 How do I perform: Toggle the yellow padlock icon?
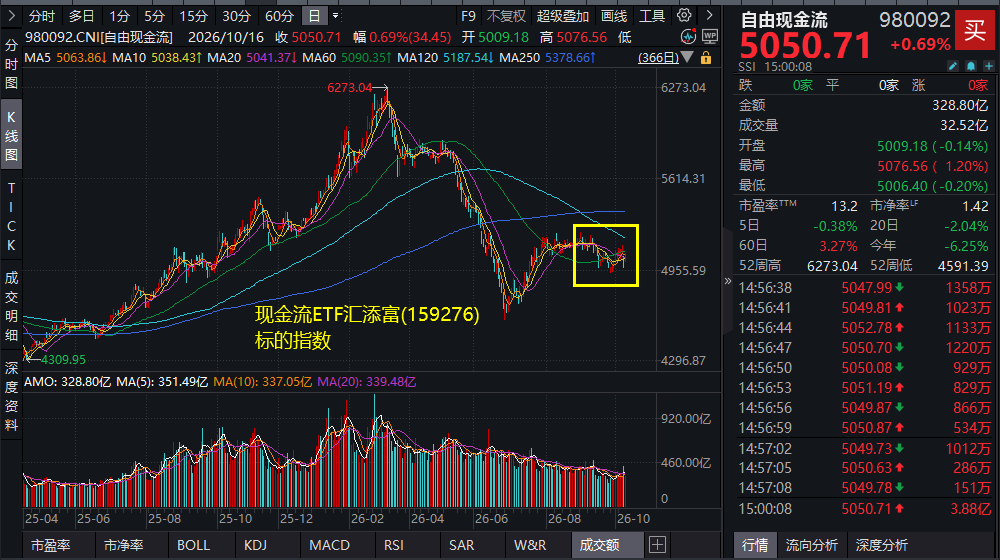pyautogui.click(x=706, y=58)
